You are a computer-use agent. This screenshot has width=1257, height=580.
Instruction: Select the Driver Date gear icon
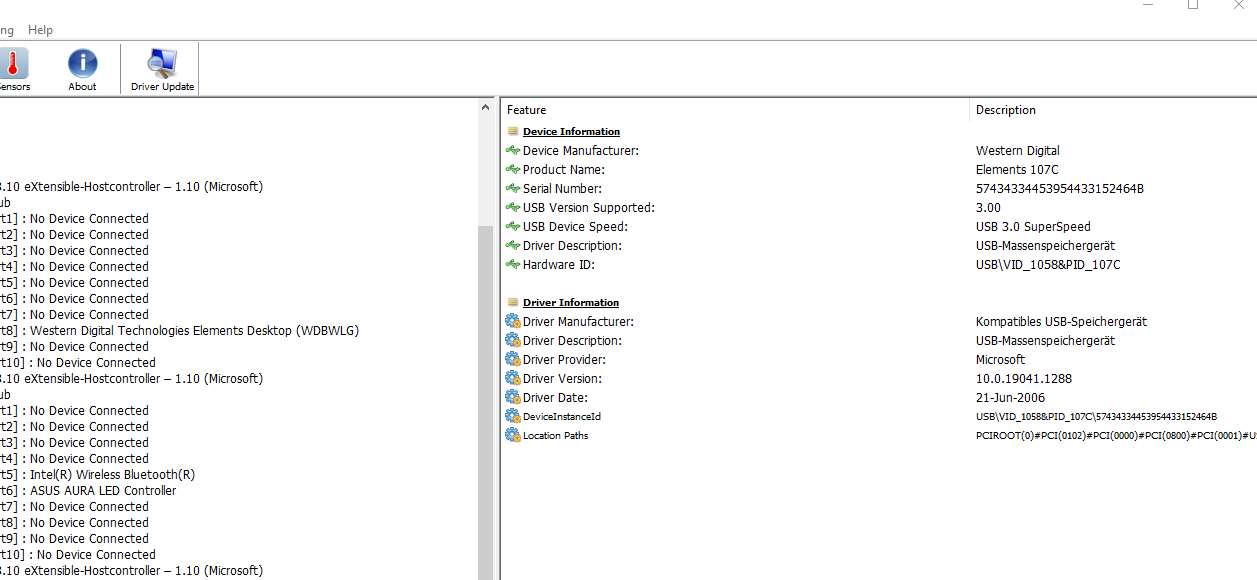(513, 398)
